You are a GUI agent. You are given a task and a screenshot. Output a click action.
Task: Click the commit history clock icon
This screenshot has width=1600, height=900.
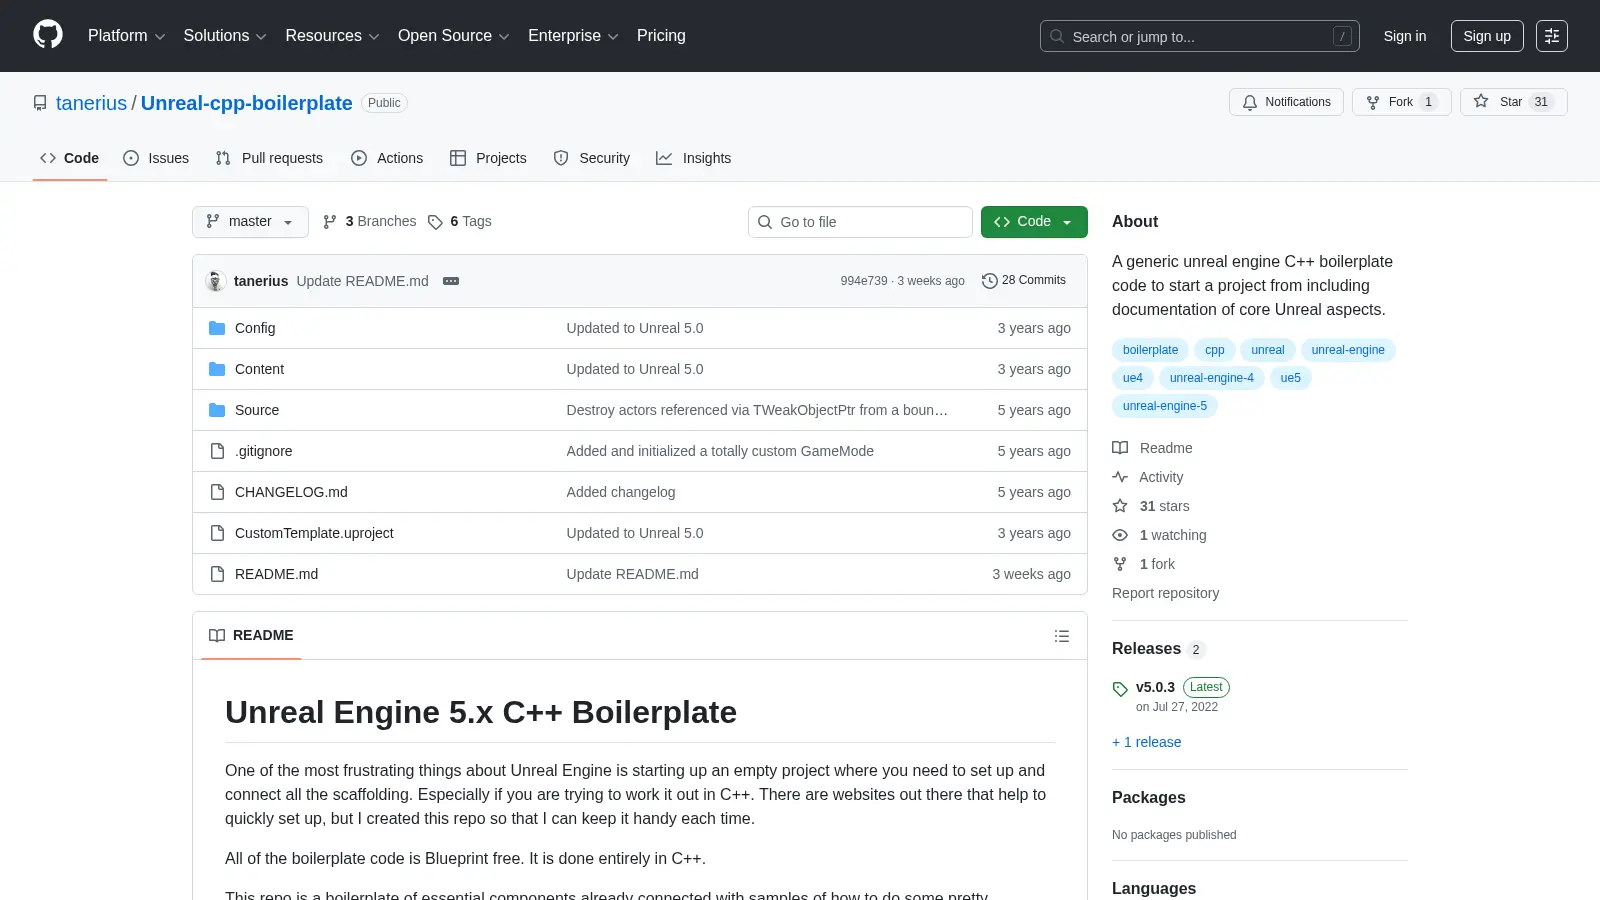click(x=989, y=281)
